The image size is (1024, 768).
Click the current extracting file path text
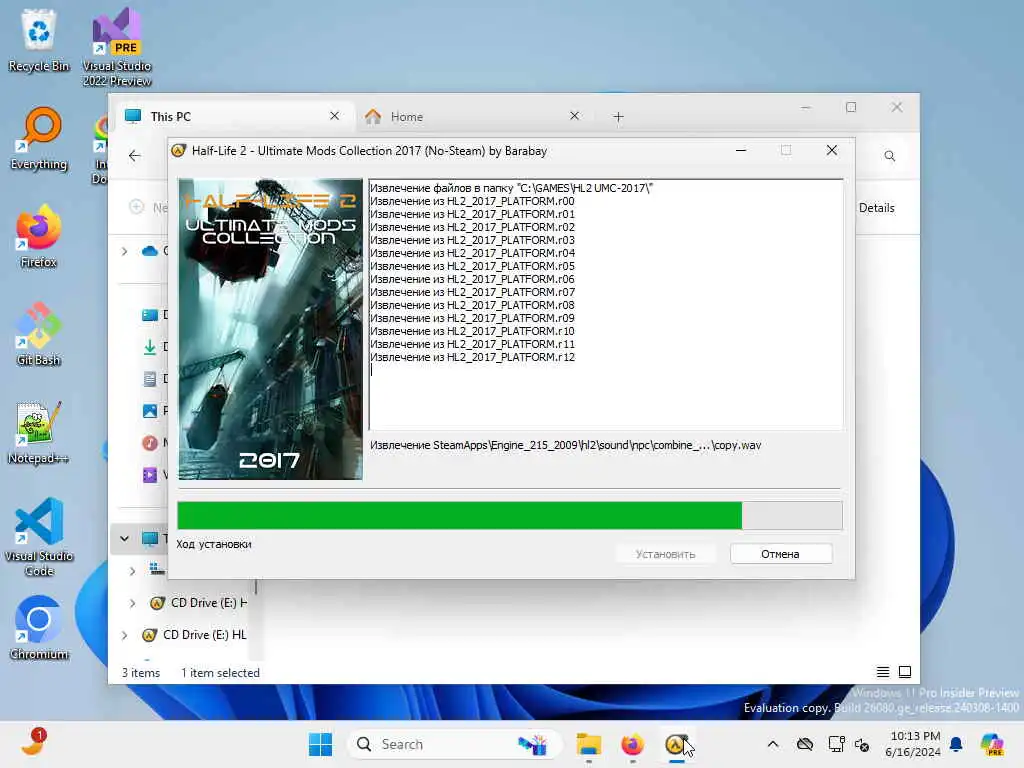pyautogui.click(x=566, y=445)
